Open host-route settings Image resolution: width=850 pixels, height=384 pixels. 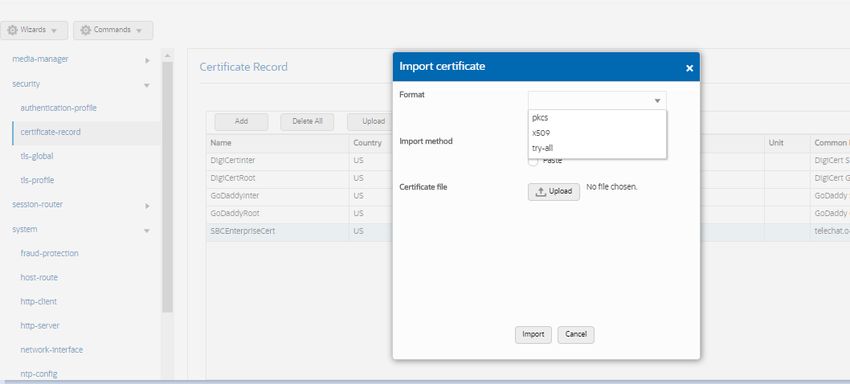coord(39,277)
